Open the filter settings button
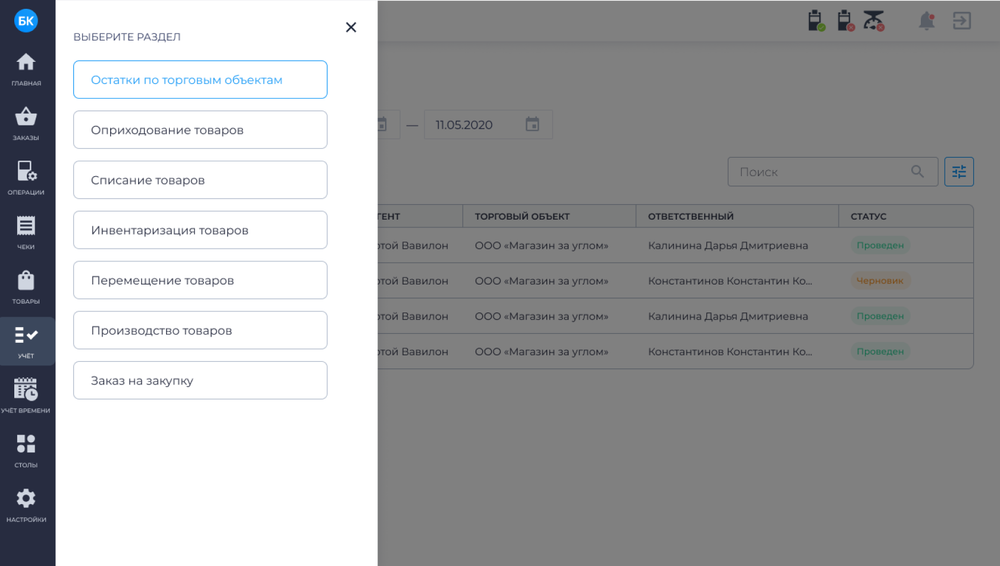Viewport: 1000px width, 566px height. click(959, 172)
